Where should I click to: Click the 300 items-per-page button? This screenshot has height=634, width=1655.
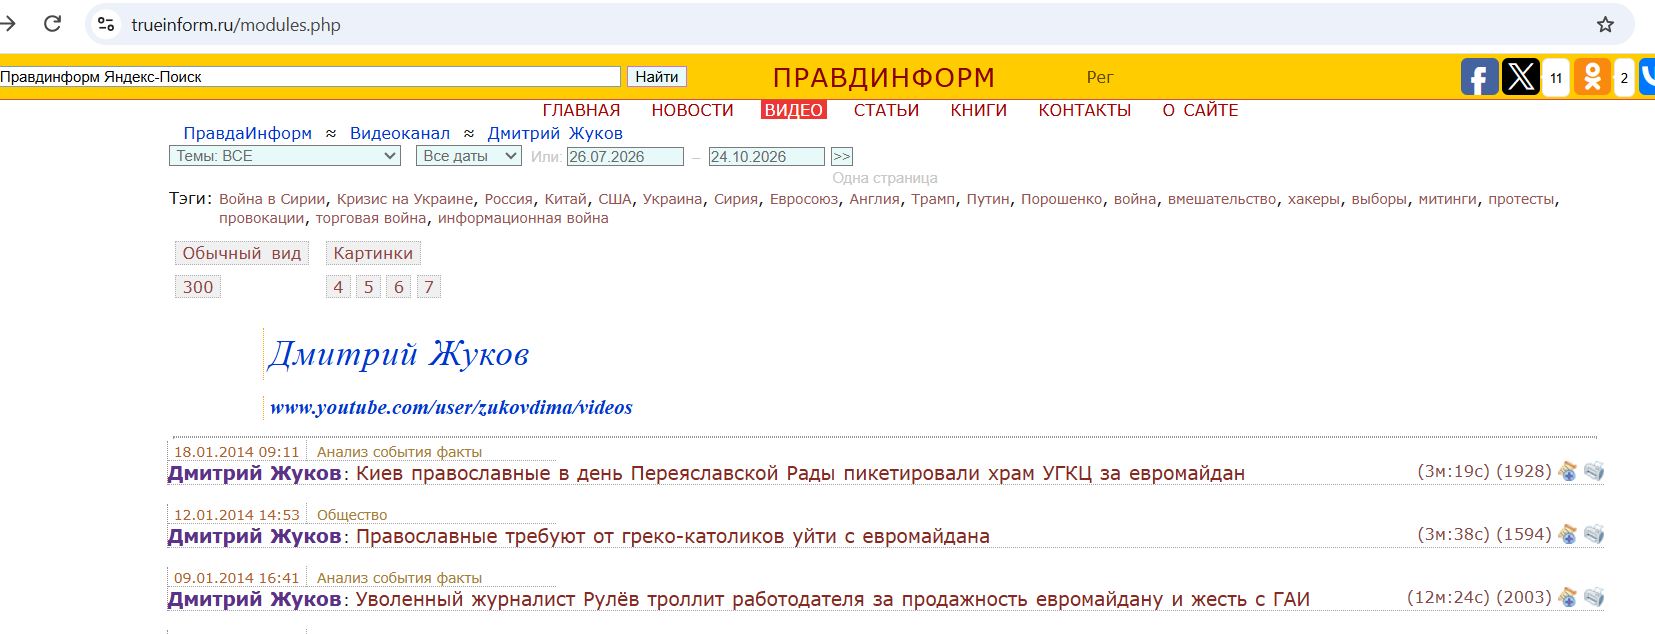click(198, 287)
